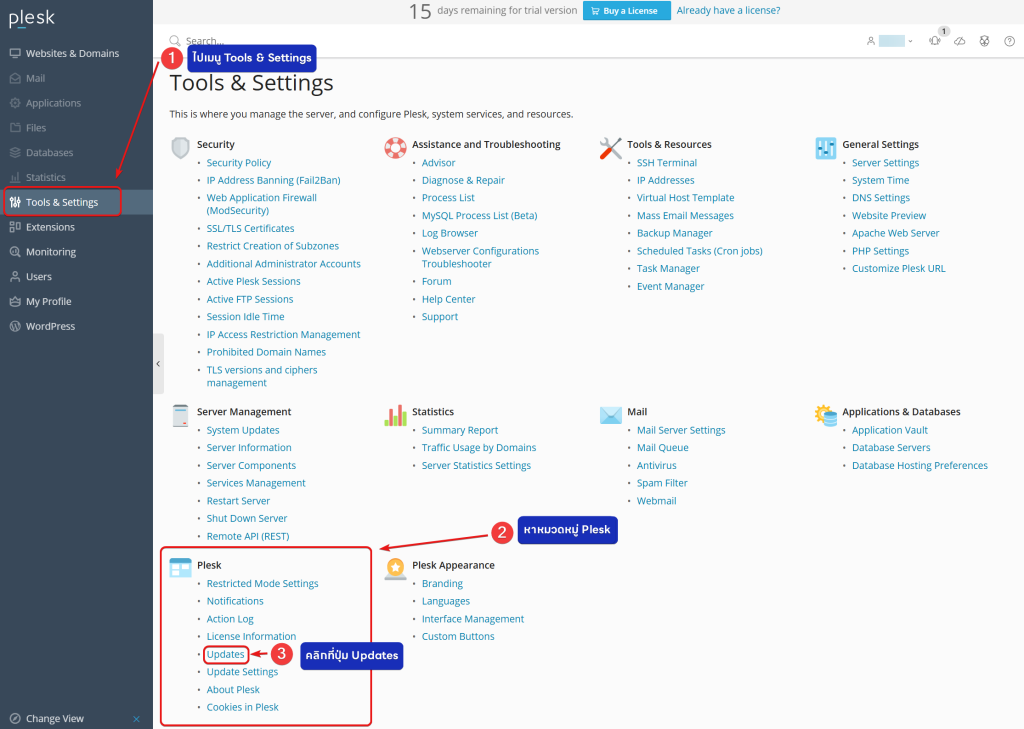Select Extensions in the sidebar
Image resolution: width=1024 pixels, height=729 pixels.
pyautogui.click(x=50, y=227)
